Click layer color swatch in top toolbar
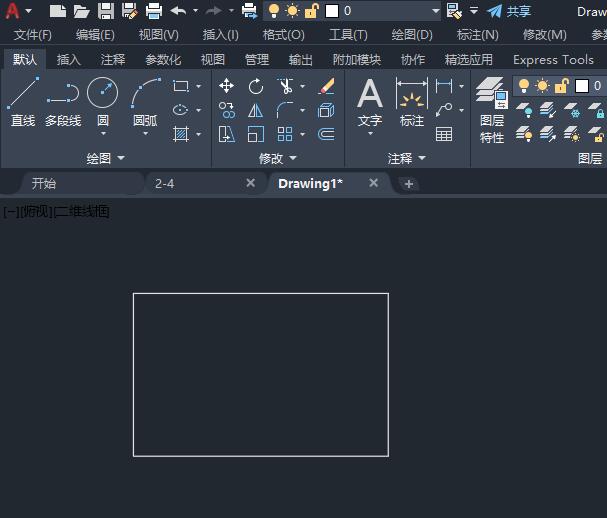This screenshot has height=518, width=607. pos(332,11)
